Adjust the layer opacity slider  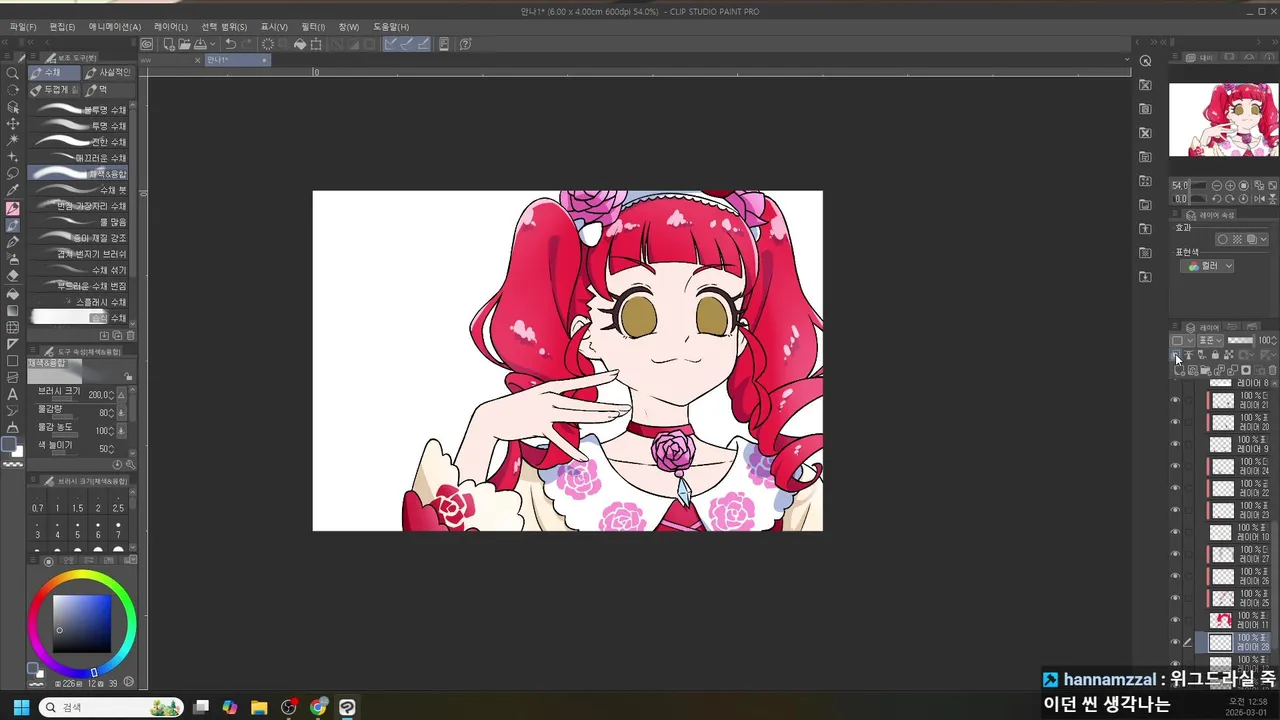click(x=1240, y=340)
